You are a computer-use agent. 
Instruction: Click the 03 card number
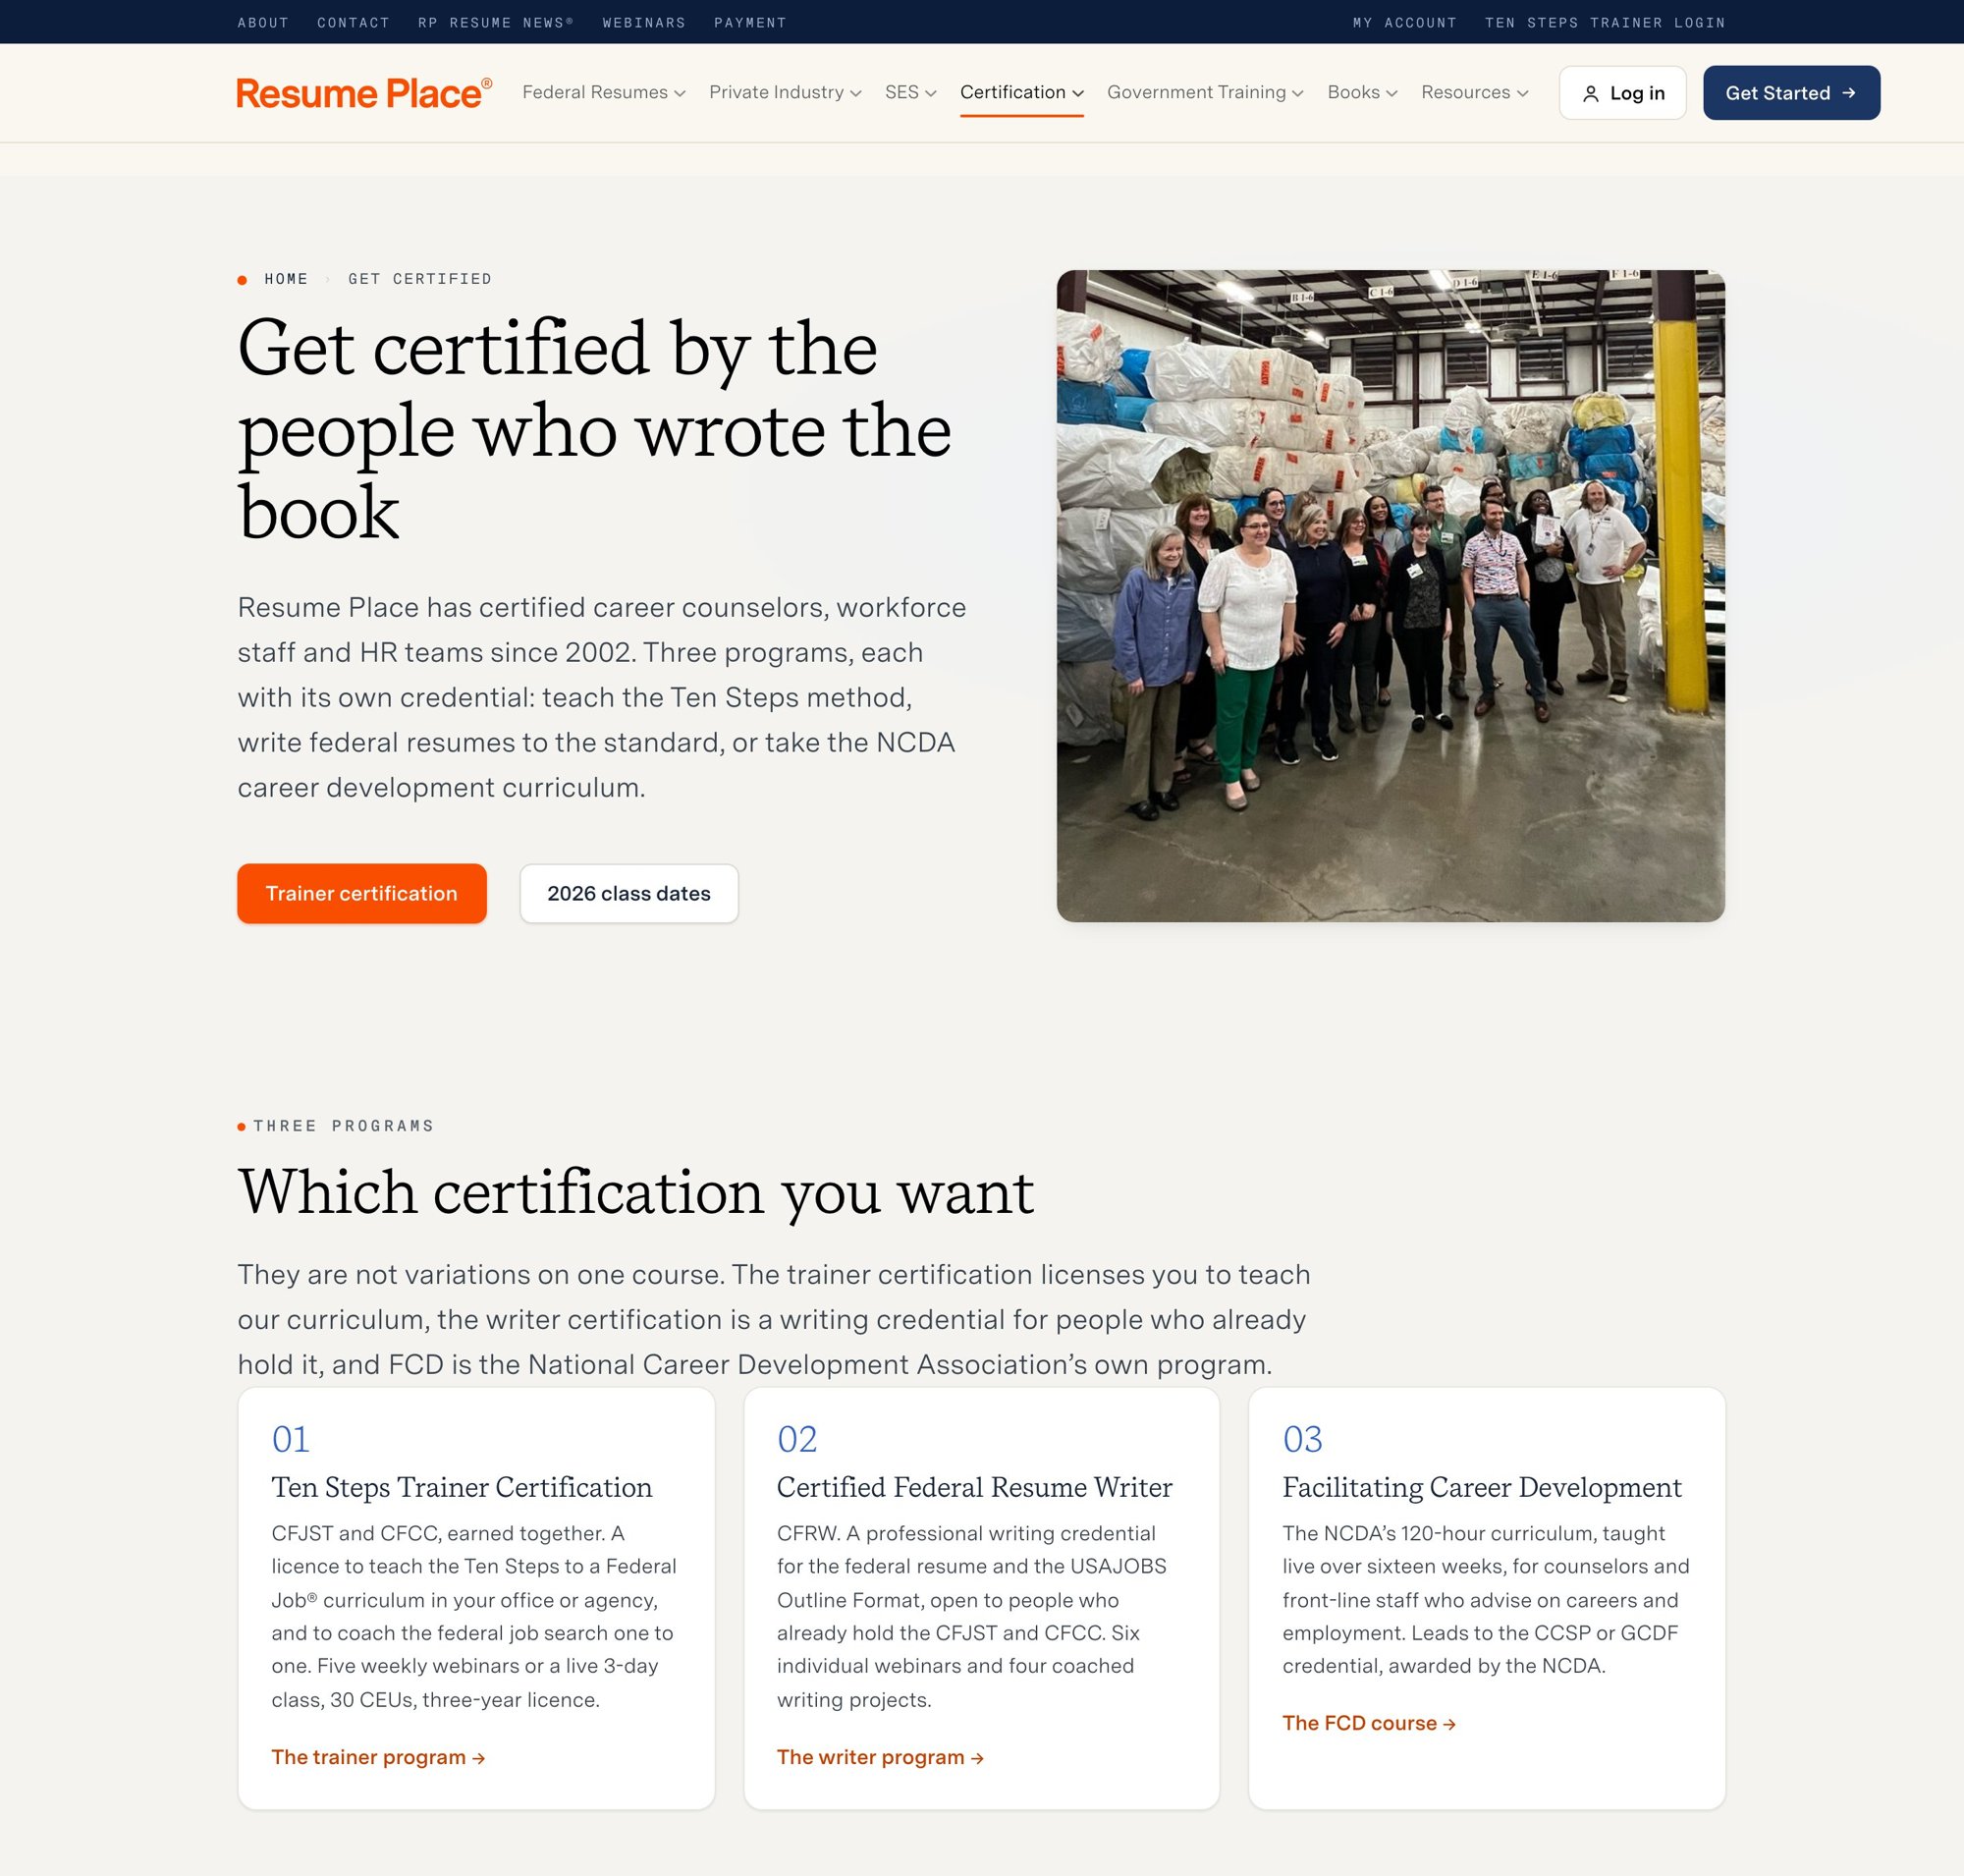point(1303,1439)
